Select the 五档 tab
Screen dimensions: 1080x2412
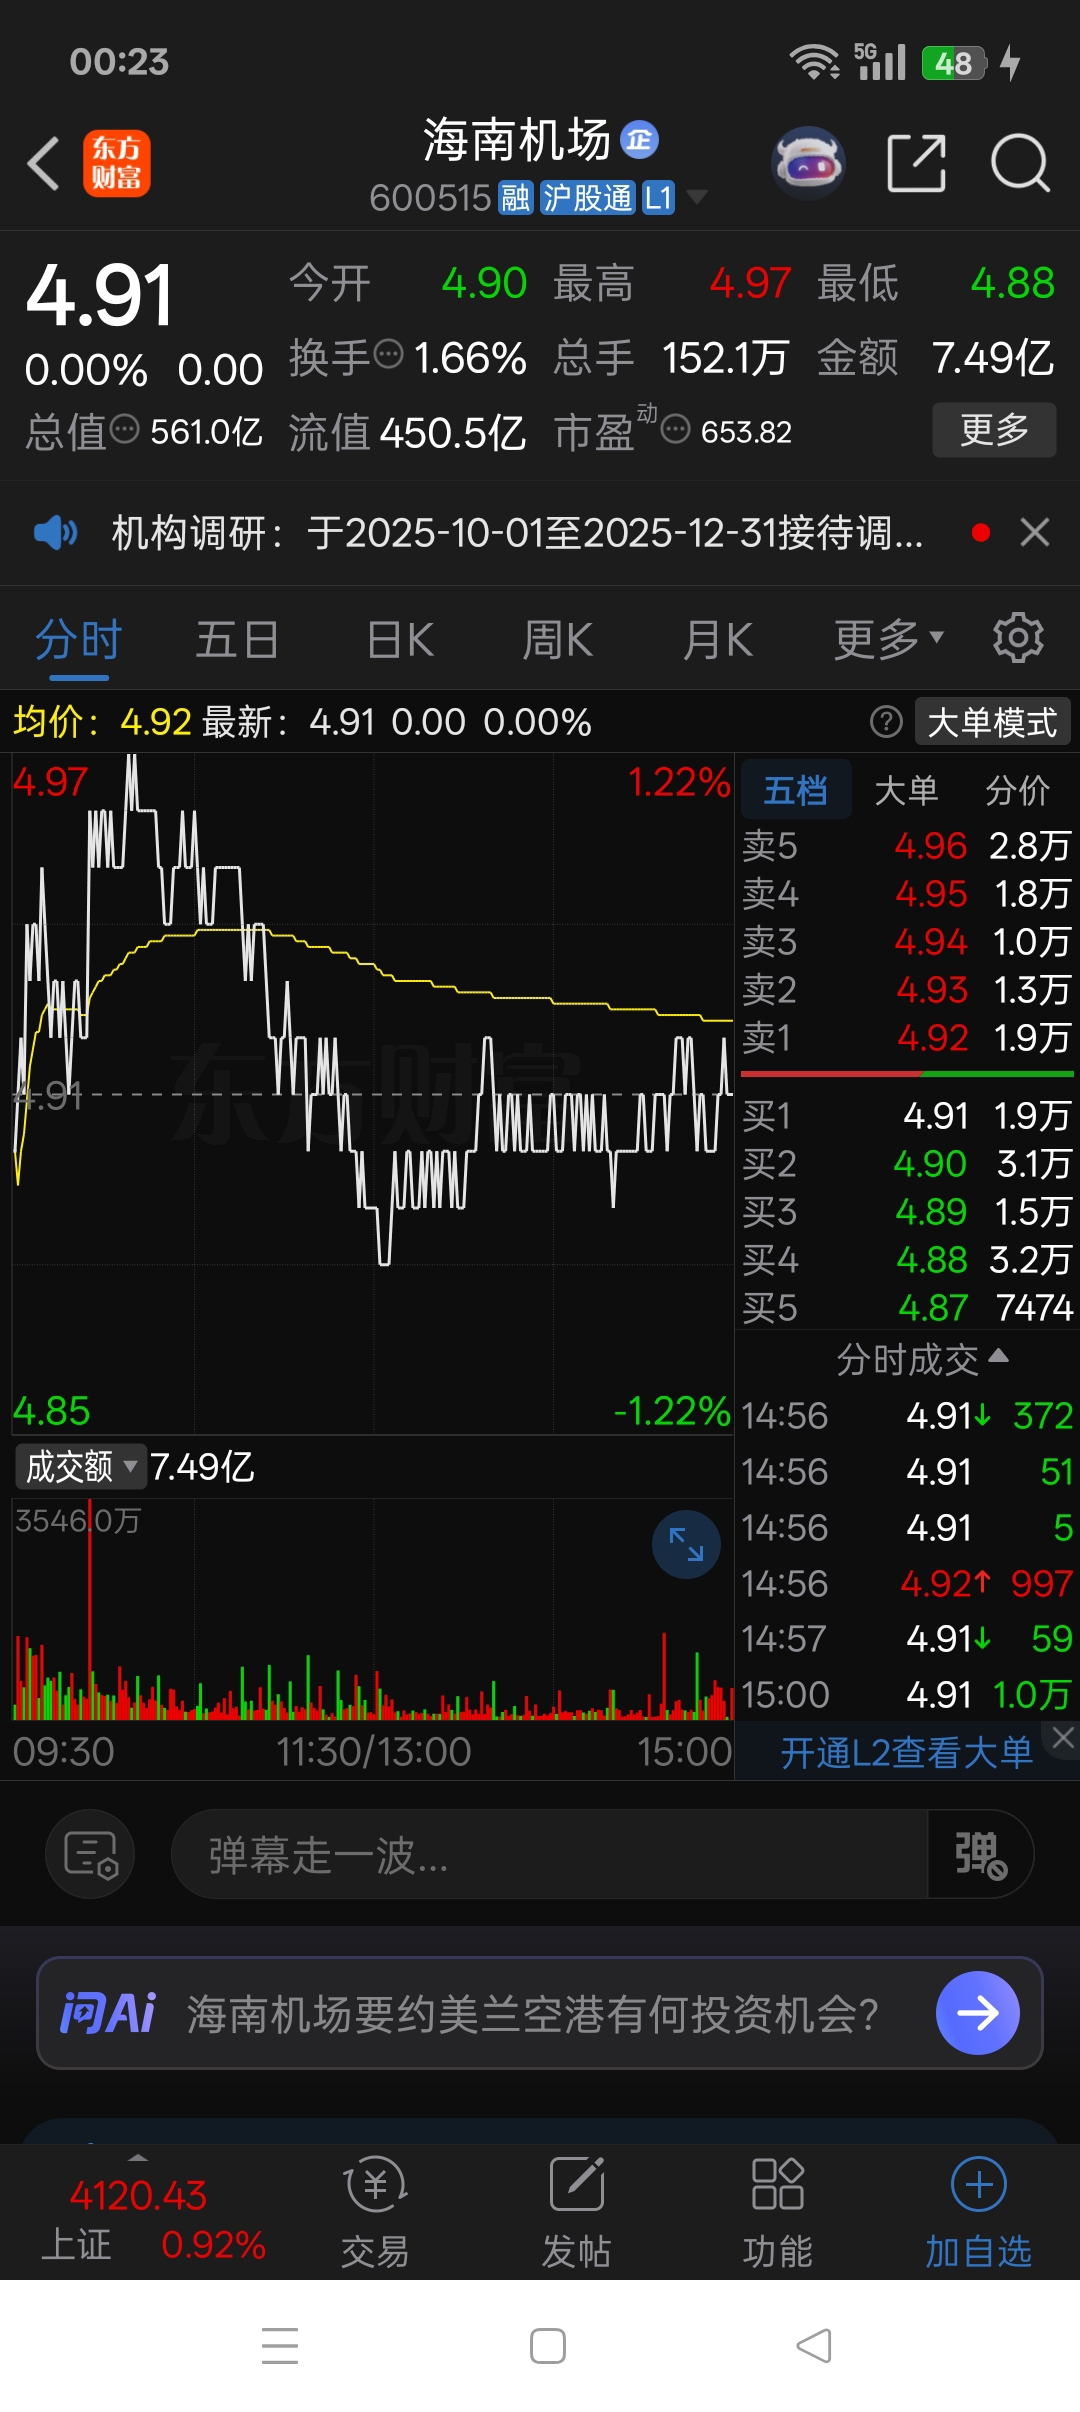[796, 790]
